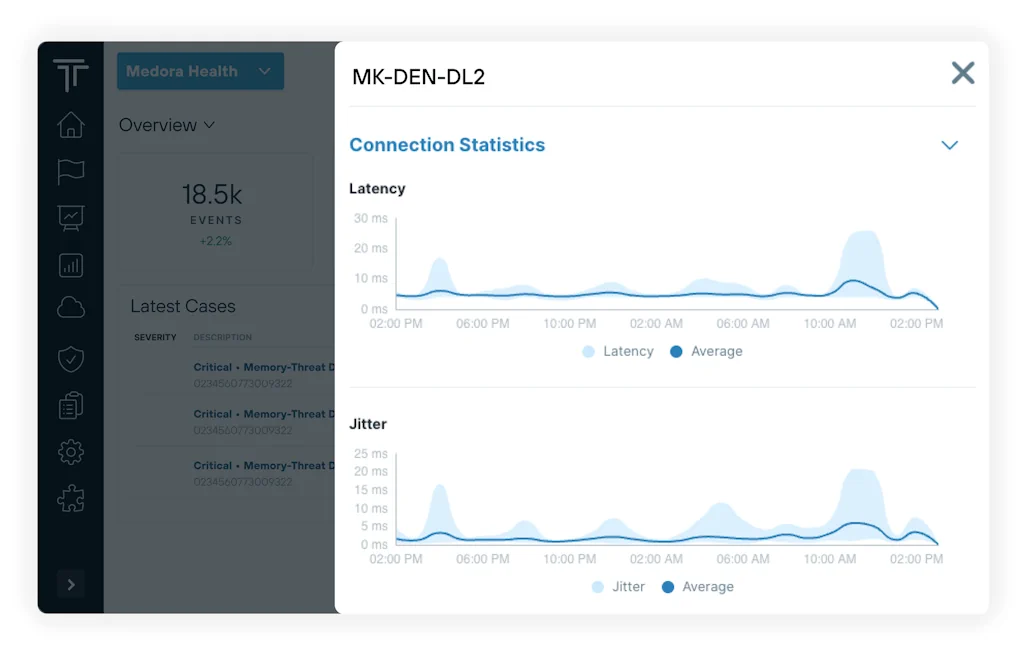Toggle Average series in Jitter legend
The image size is (1024, 648).
click(x=697, y=587)
